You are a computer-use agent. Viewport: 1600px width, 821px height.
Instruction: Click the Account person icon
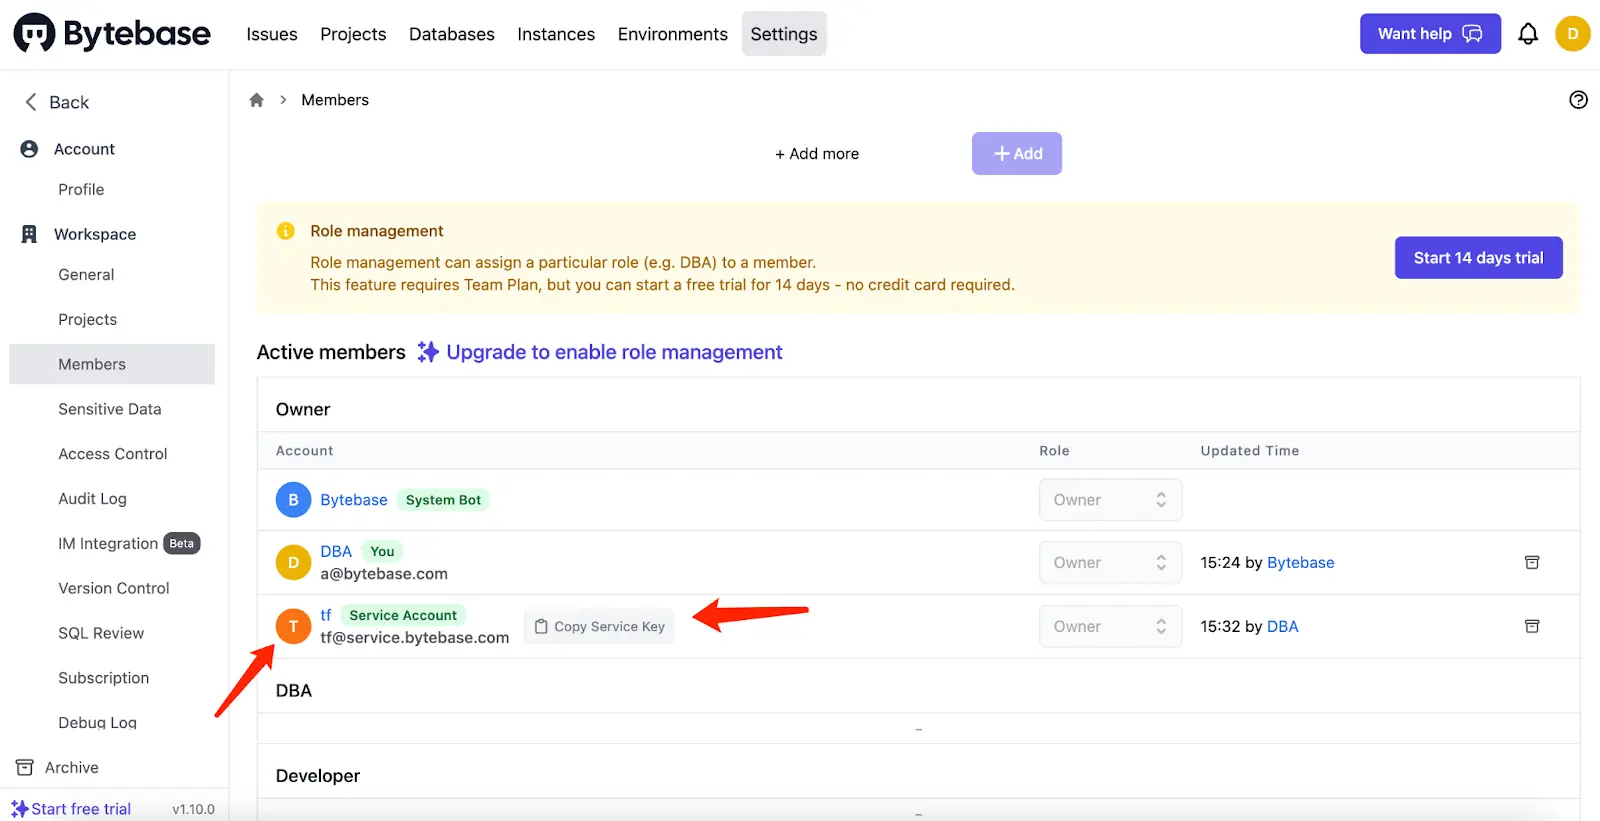click(29, 149)
